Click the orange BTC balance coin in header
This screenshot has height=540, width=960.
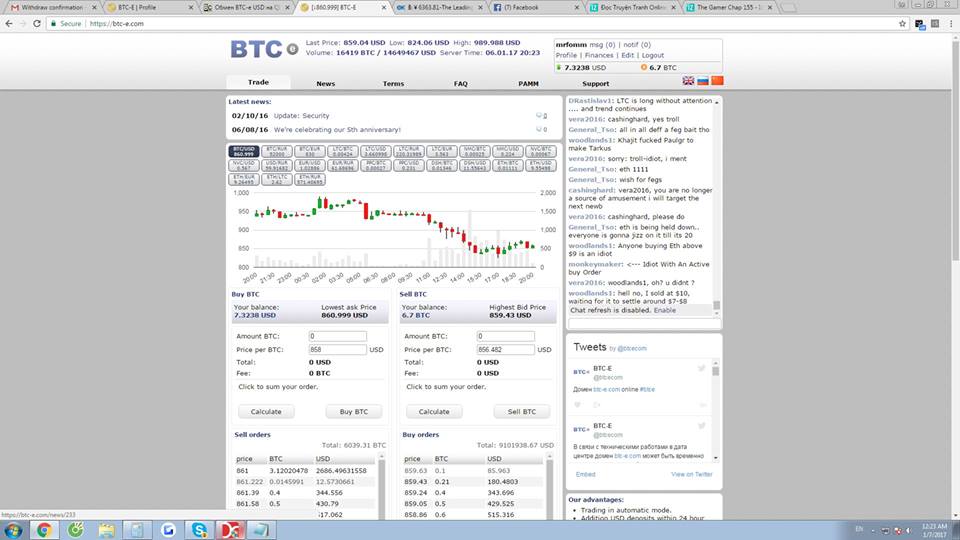tap(643, 67)
